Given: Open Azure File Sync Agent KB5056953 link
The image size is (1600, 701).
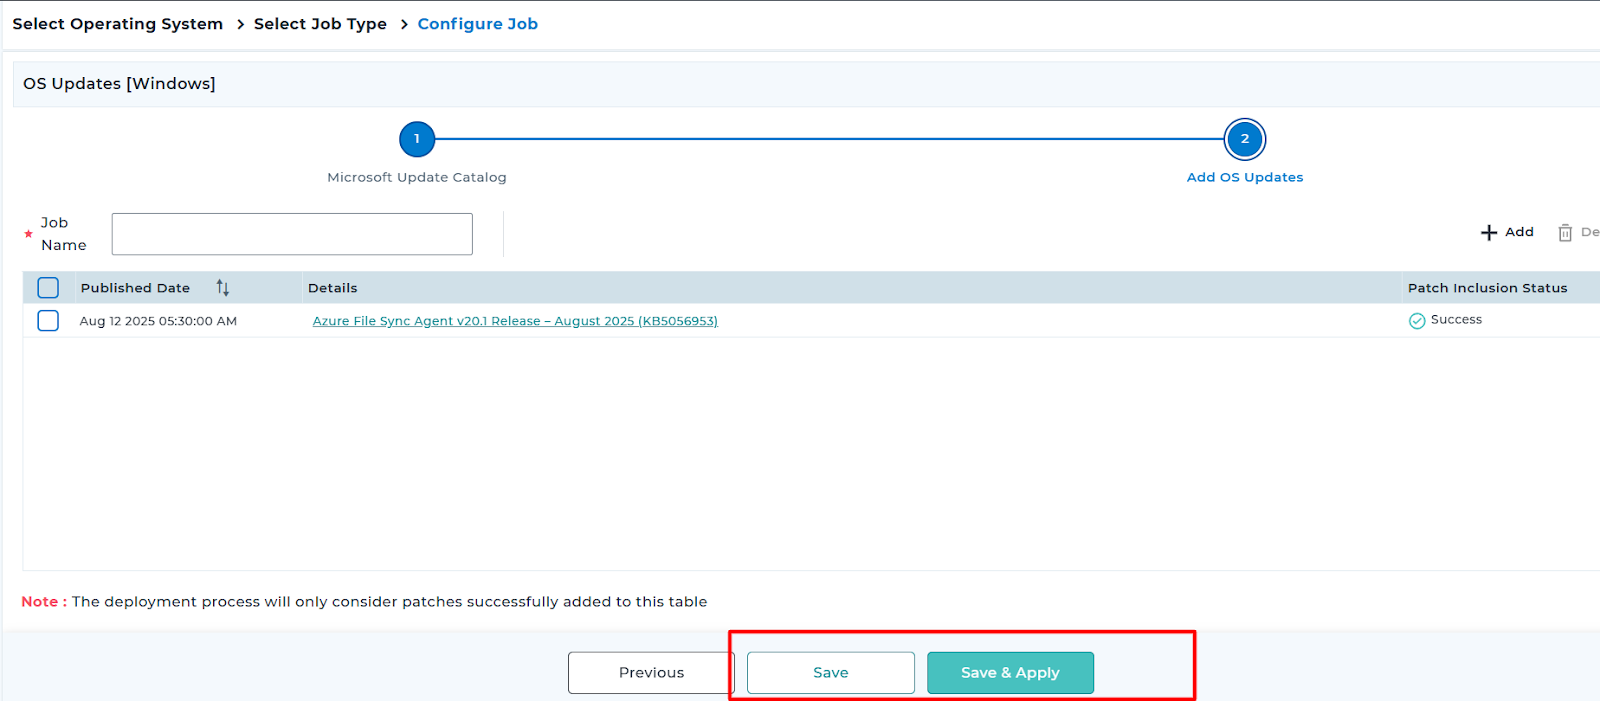Looking at the screenshot, I should (x=515, y=321).
